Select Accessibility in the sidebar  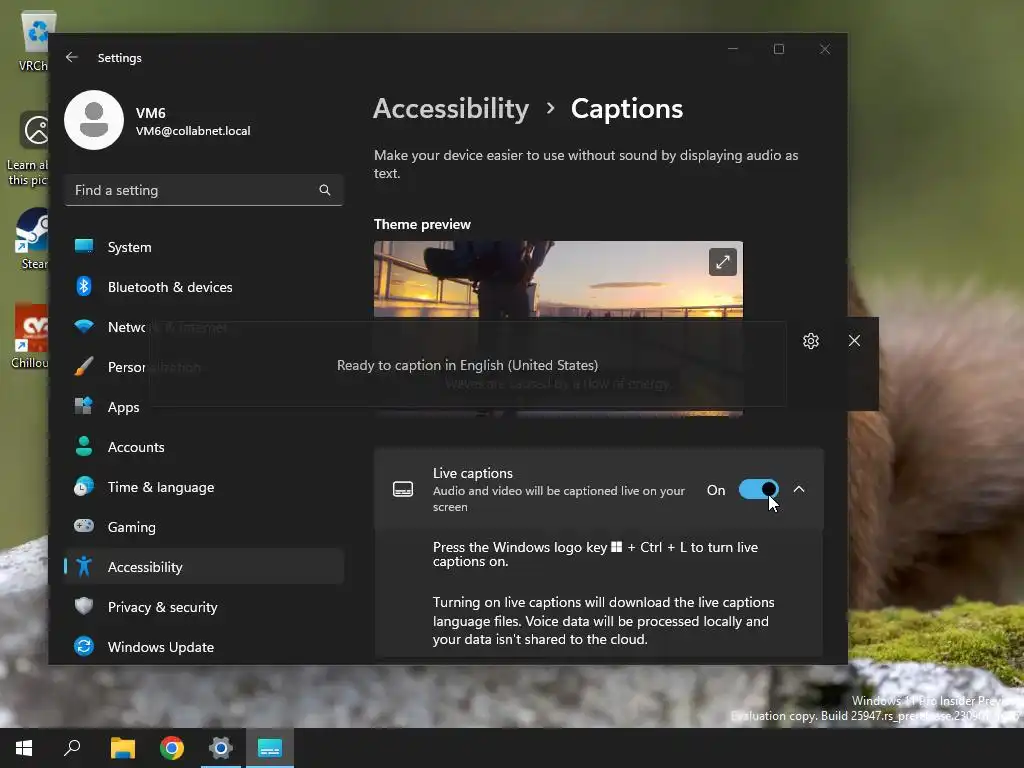204,567
